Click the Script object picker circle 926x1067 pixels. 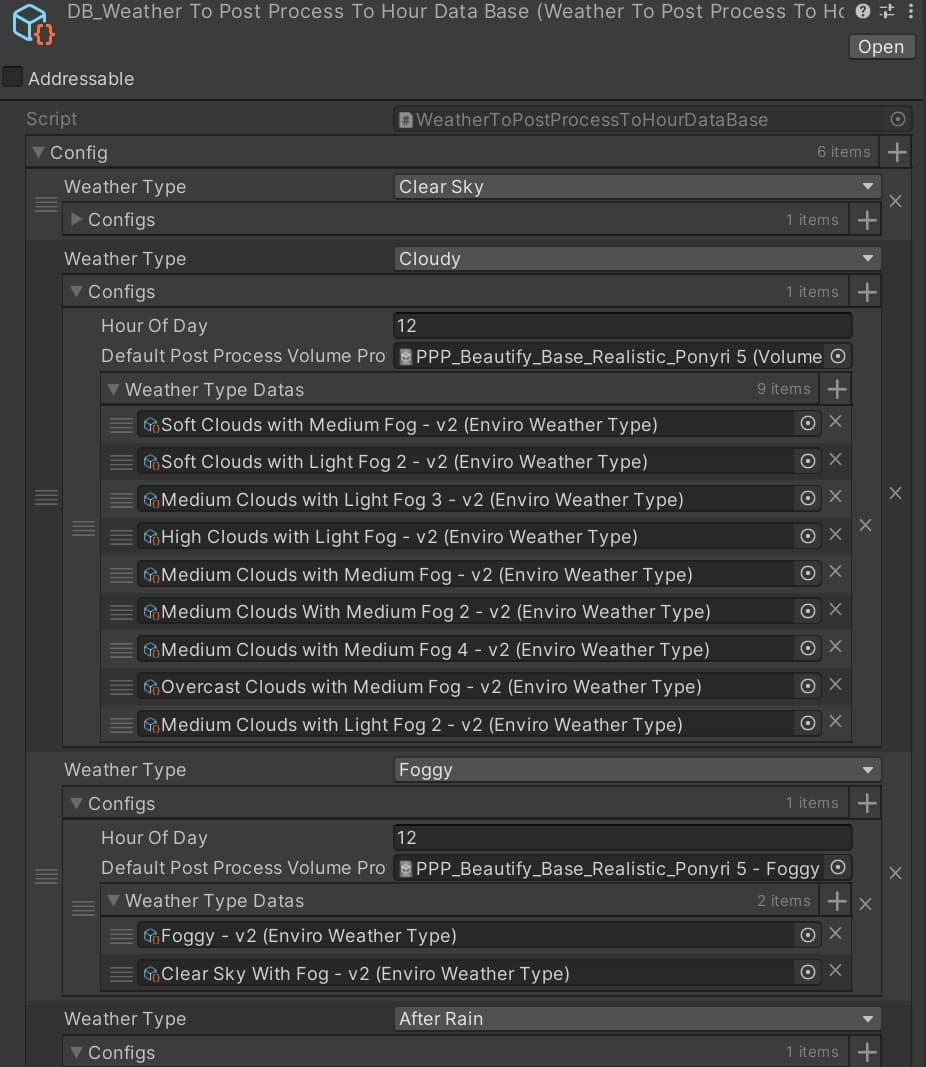(898, 119)
